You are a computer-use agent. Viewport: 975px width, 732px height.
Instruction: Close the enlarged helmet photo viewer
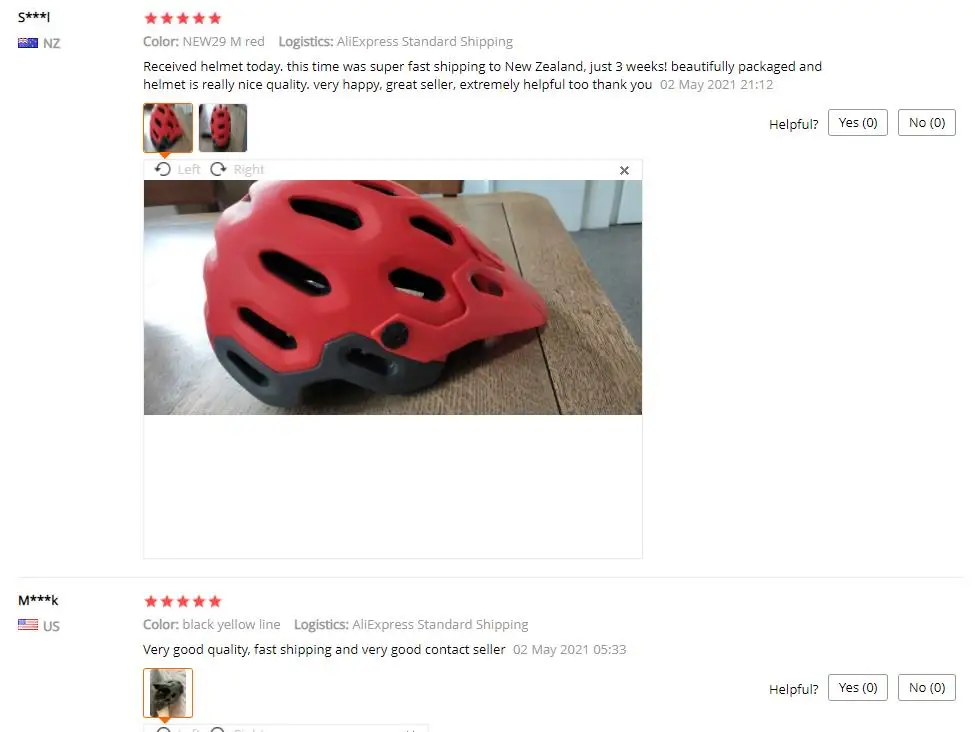(x=624, y=170)
